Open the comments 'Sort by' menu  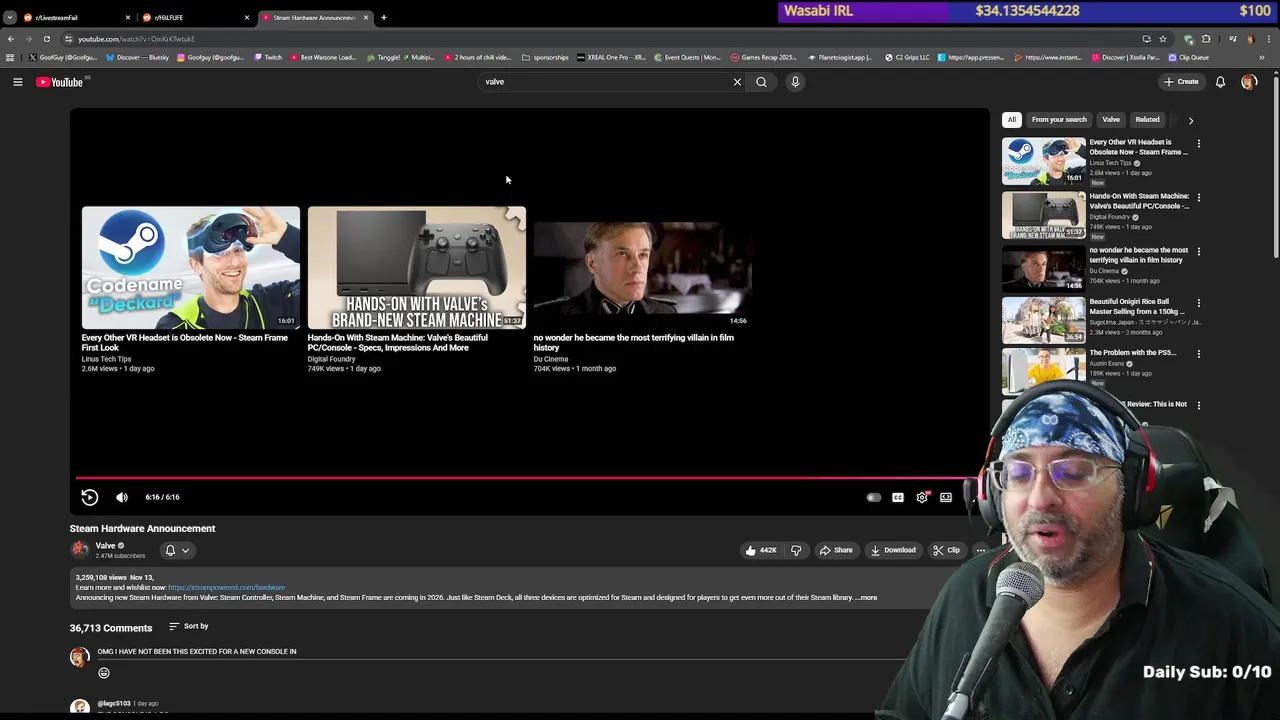point(189,626)
